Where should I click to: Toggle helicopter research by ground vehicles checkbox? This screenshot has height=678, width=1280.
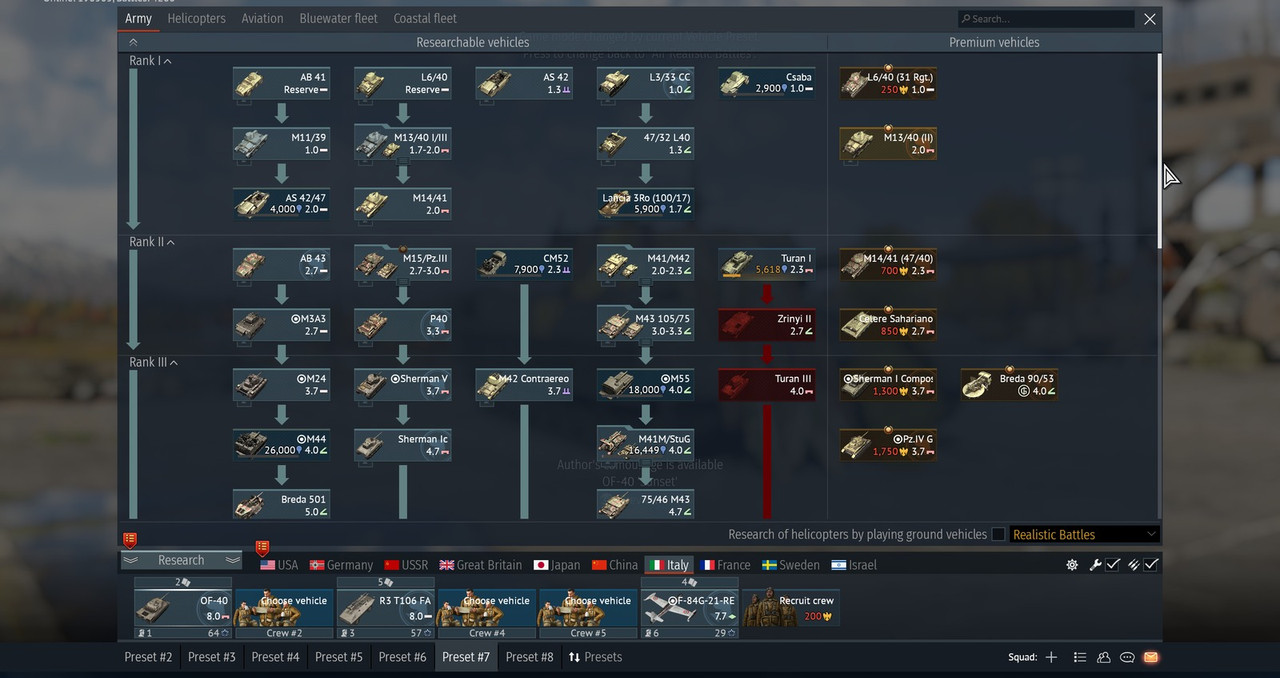[x=998, y=534]
